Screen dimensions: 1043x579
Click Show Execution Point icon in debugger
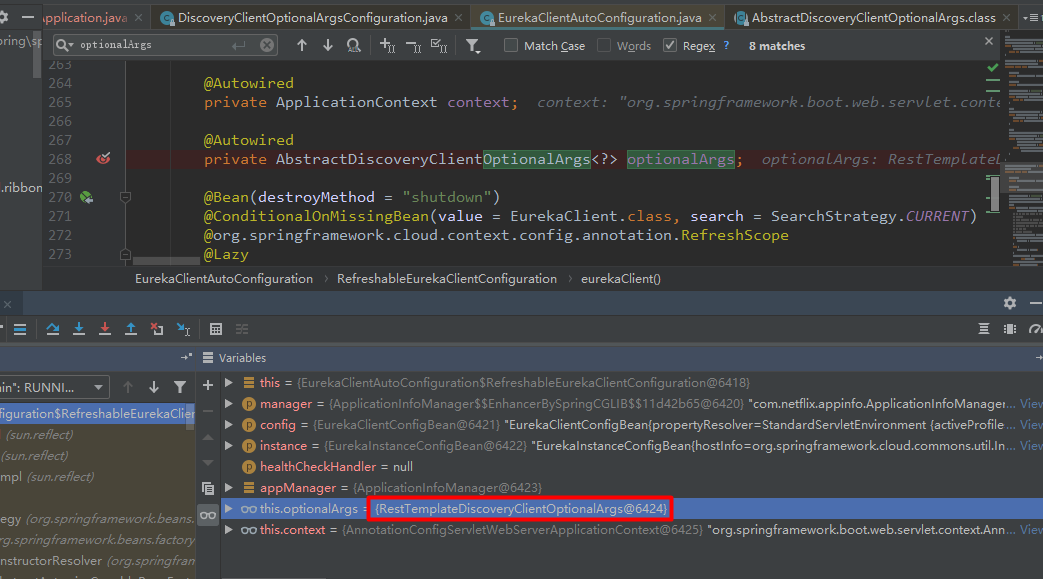click(x=20, y=329)
